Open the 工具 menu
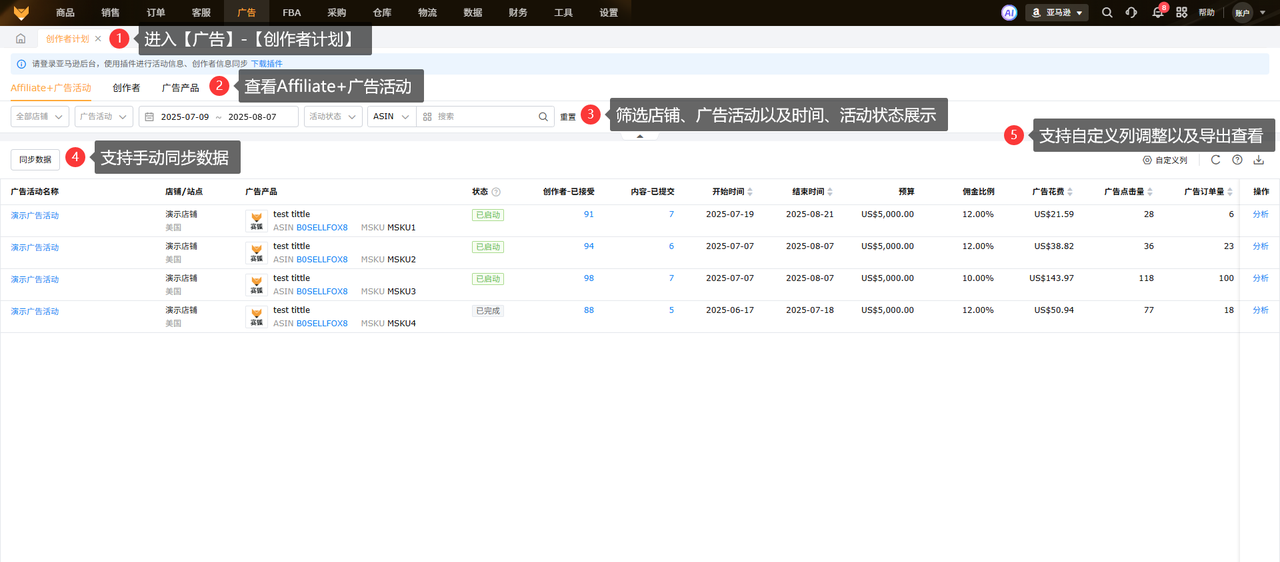Image resolution: width=1280 pixels, height=562 pixels. pos(563,12)
